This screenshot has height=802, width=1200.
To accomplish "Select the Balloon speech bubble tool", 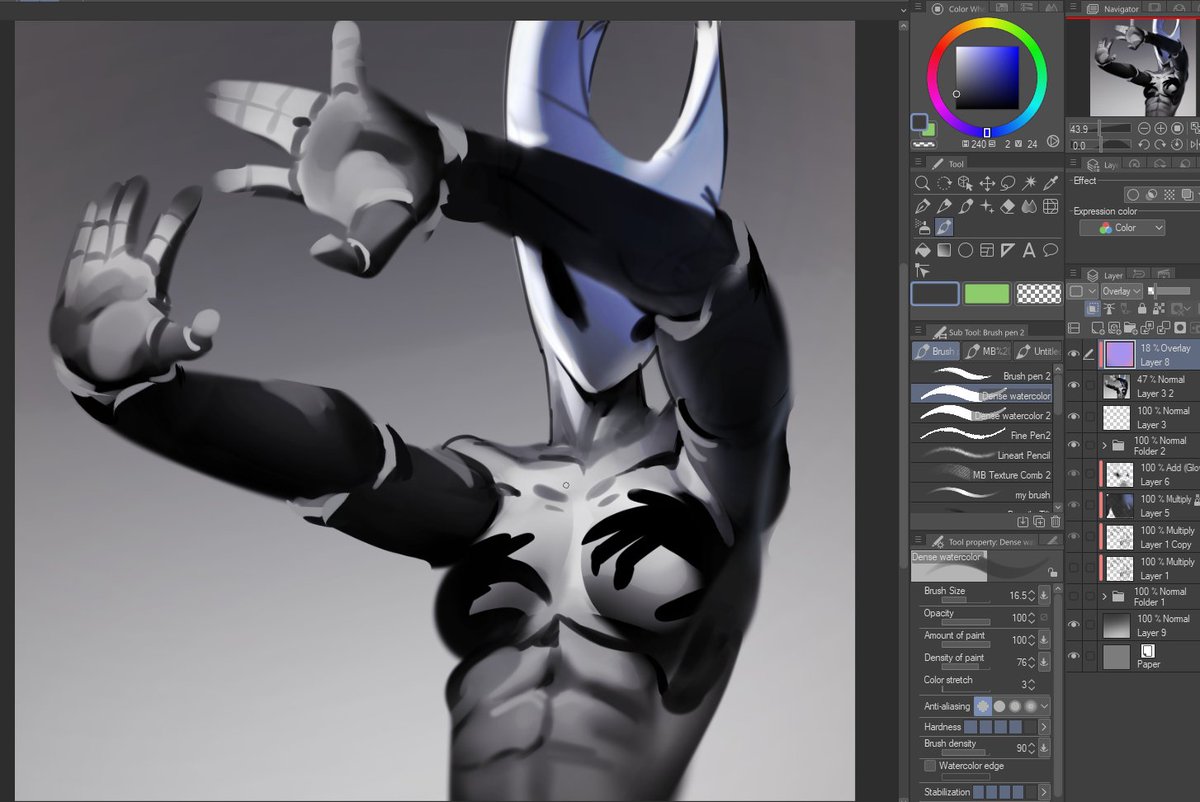I will point(1051,250).
